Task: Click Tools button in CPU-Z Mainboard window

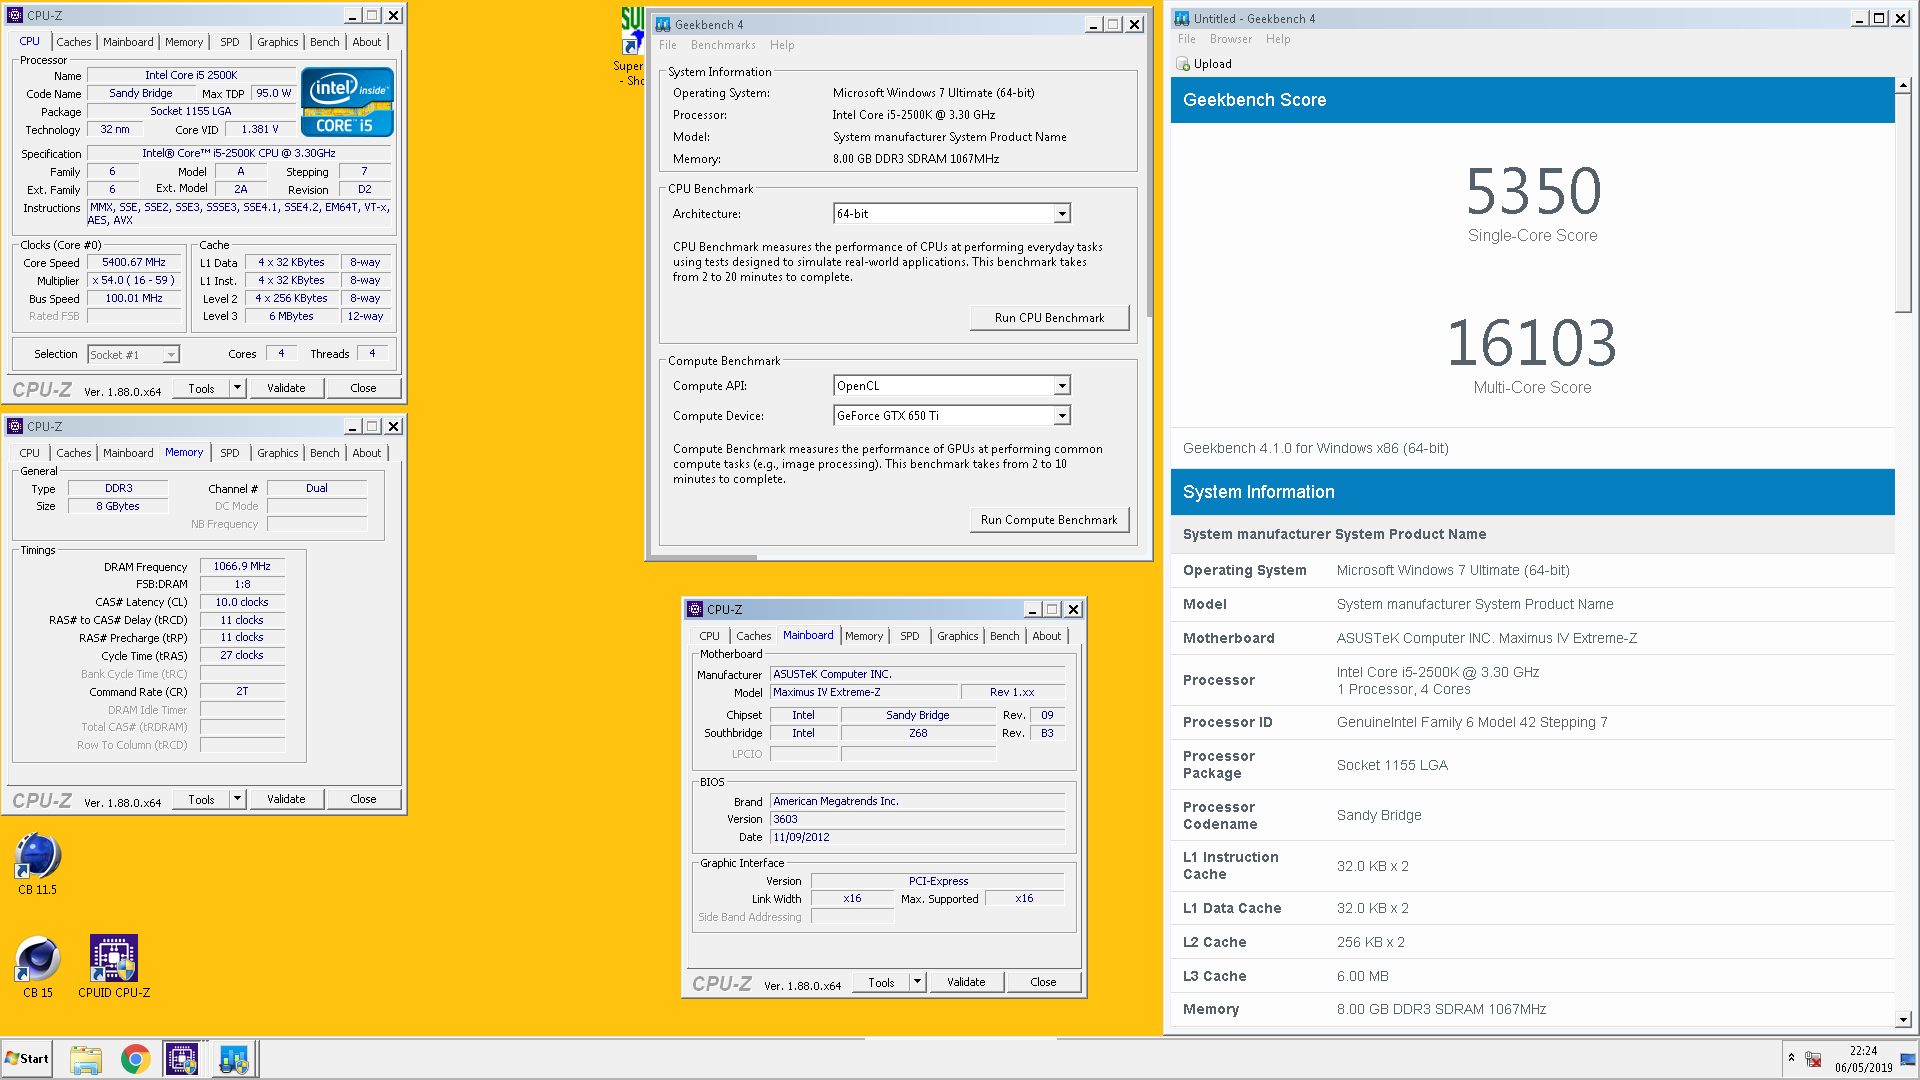Action: click(881, 982)
